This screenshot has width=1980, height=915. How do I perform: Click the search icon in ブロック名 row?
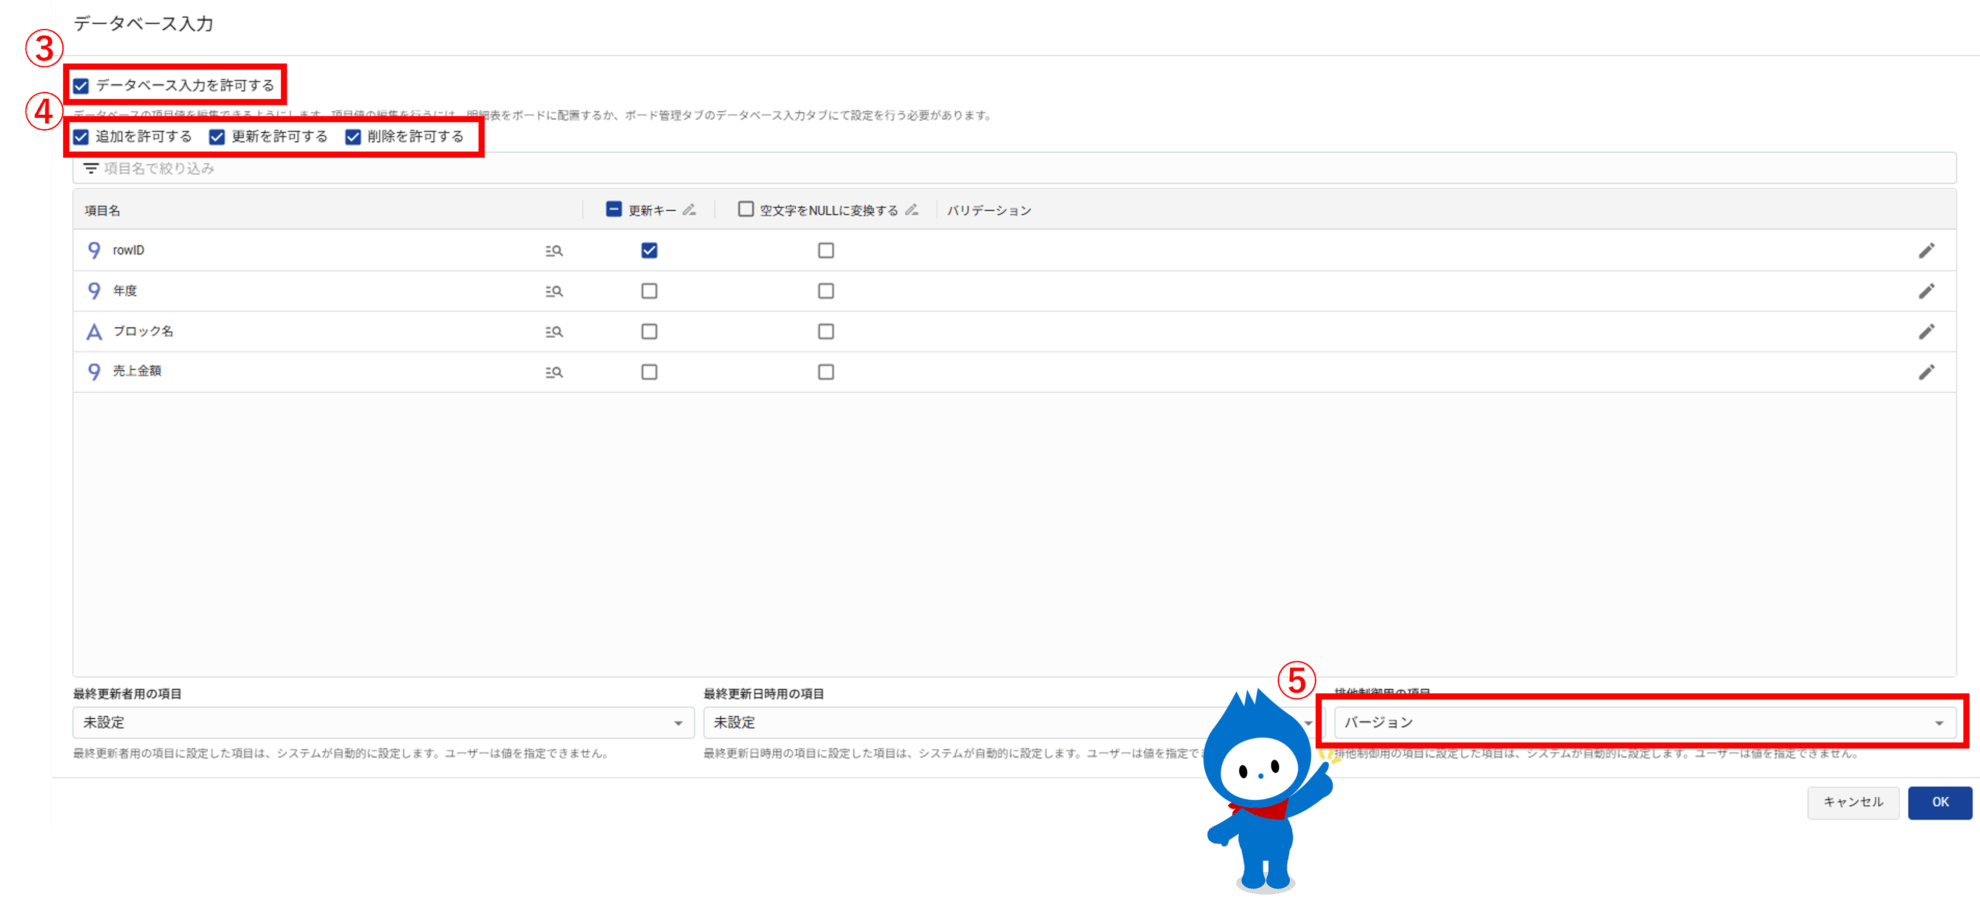click(554, 332)
